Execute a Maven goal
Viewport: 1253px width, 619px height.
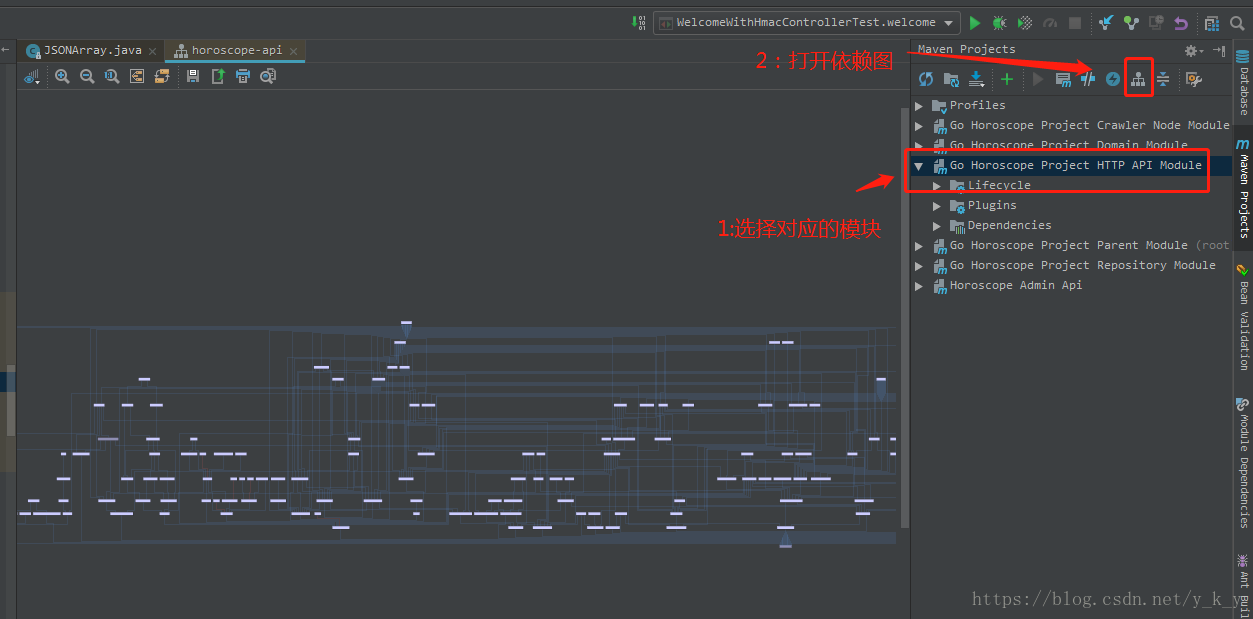tap(1064, 79)
